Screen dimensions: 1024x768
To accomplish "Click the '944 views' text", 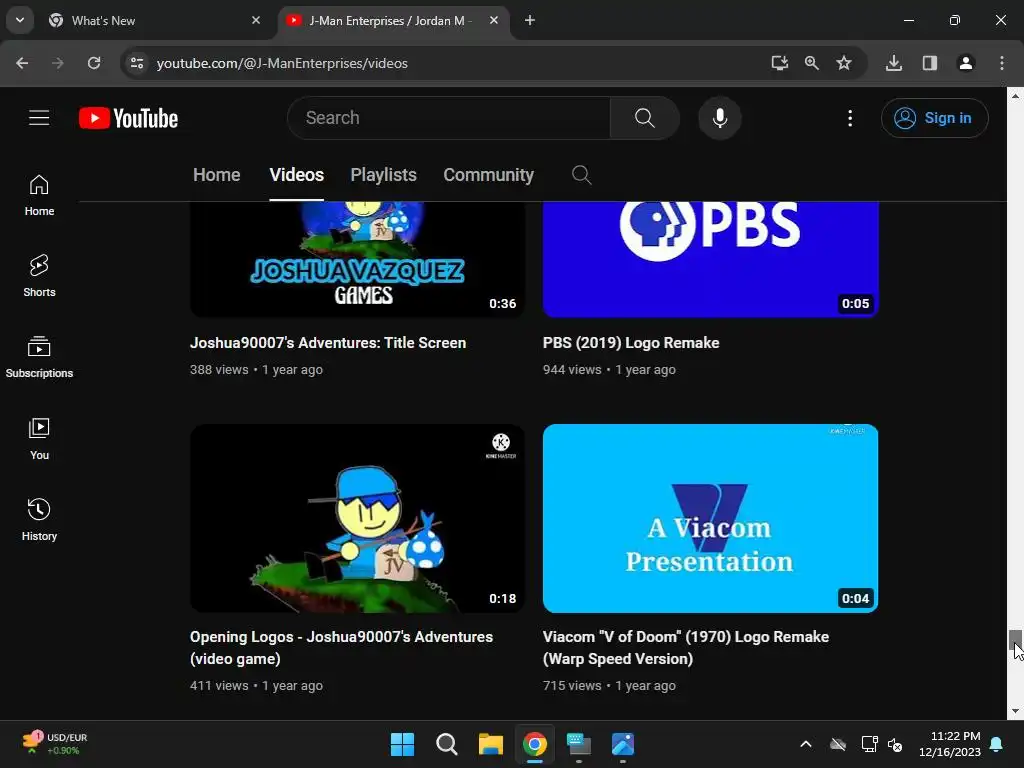I will (x=572, y=370).
